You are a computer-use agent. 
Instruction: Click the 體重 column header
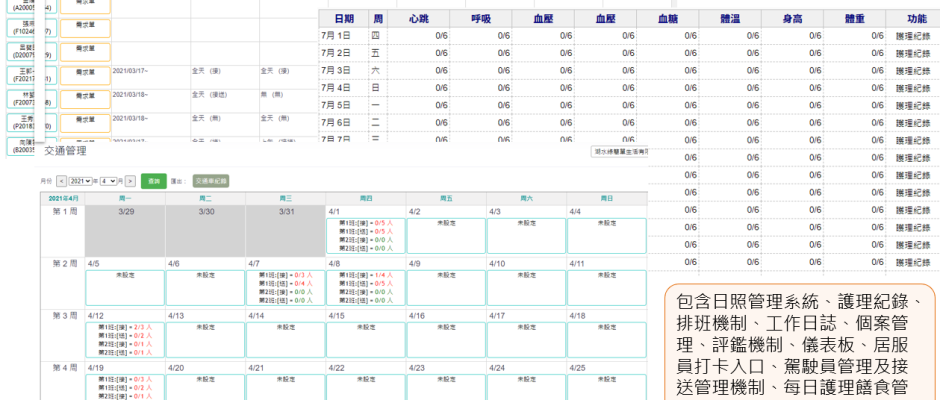[854, 19]
